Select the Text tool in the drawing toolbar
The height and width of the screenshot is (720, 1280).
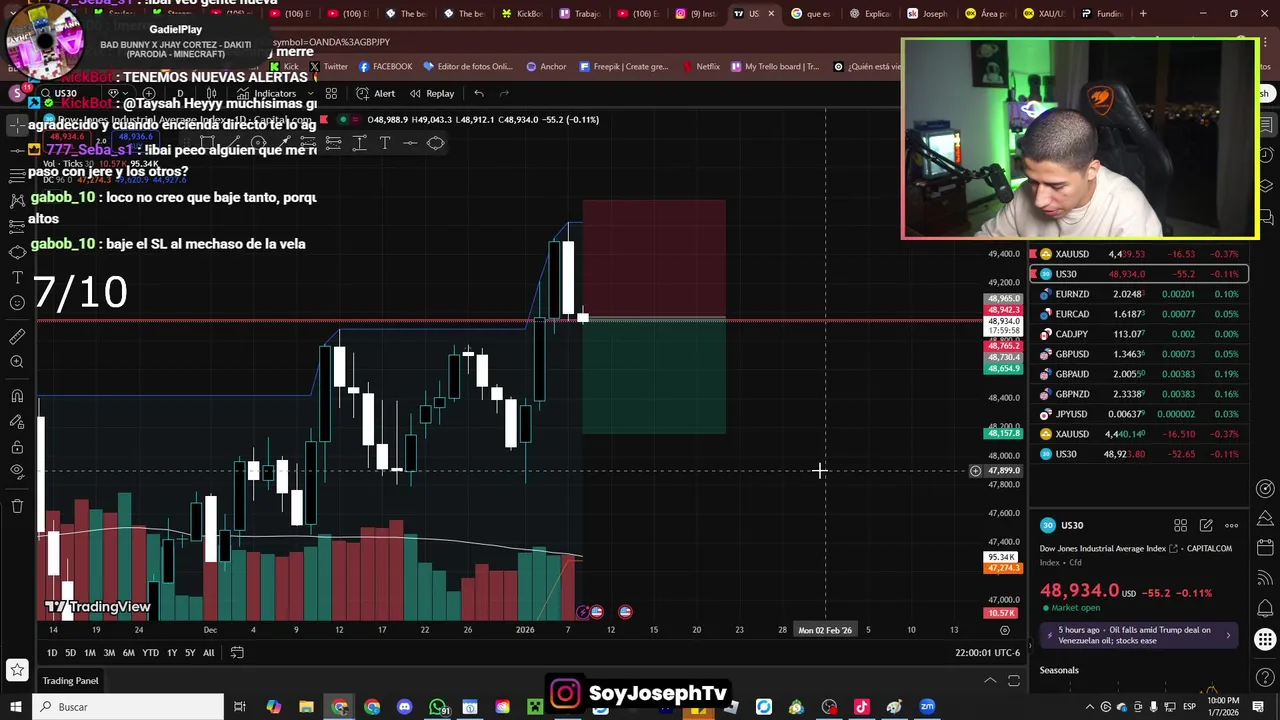click(x=384, y=143)
